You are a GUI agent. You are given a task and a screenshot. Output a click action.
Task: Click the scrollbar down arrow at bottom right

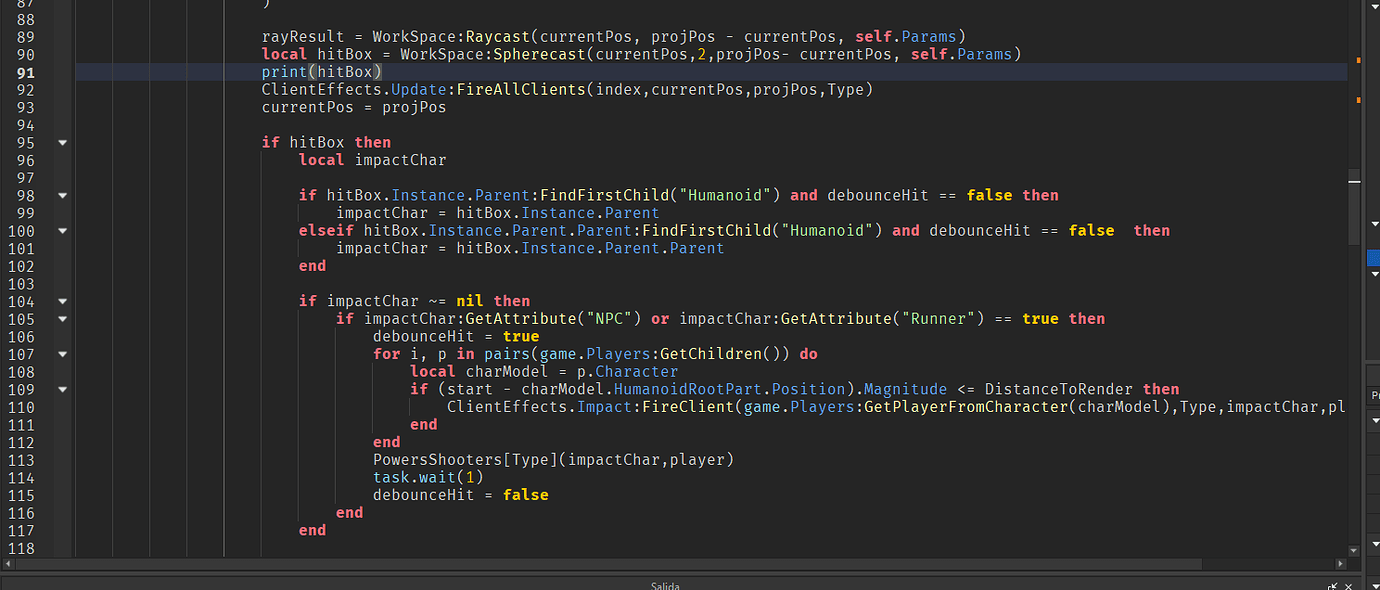click(x=1353, y=550)
